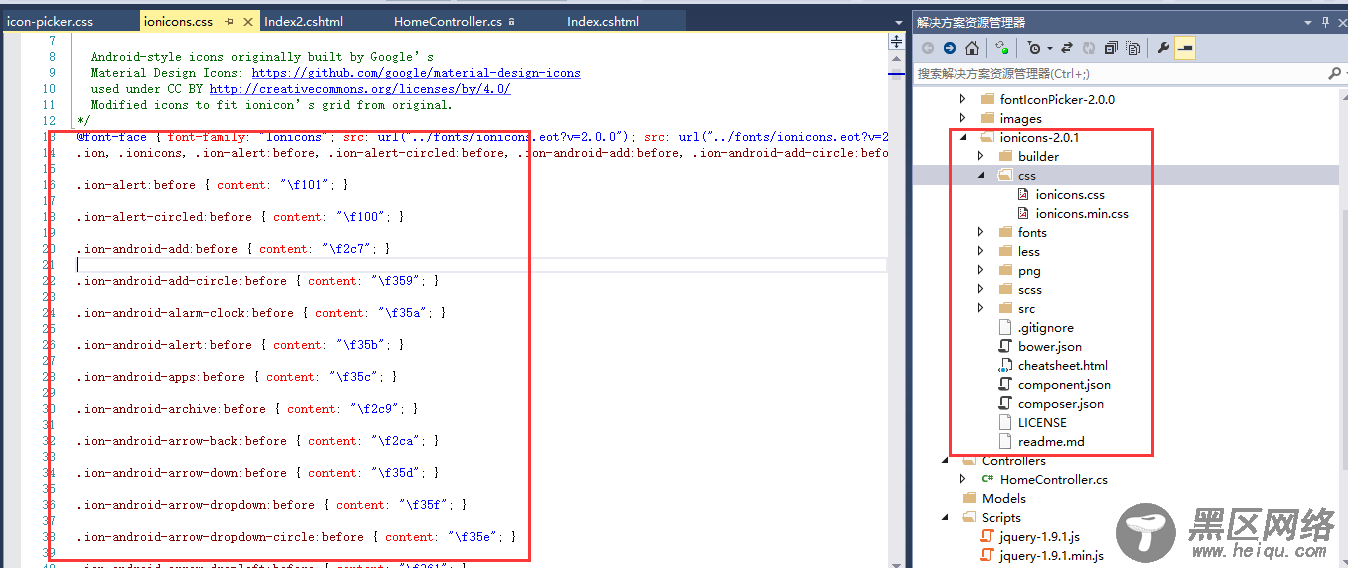Click the fonts folder icon
Image resolution: width=1348 pixels, height=568 pixels.
click(1005, 232)
